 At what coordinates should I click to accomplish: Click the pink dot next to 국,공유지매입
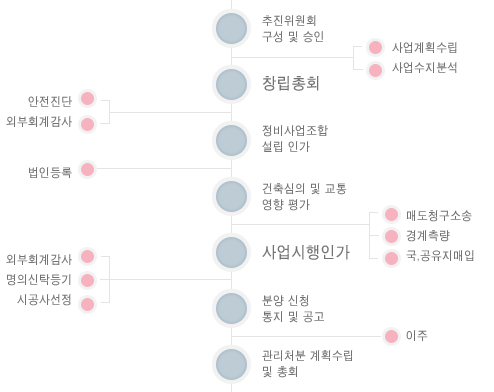(x=391, y=258)
